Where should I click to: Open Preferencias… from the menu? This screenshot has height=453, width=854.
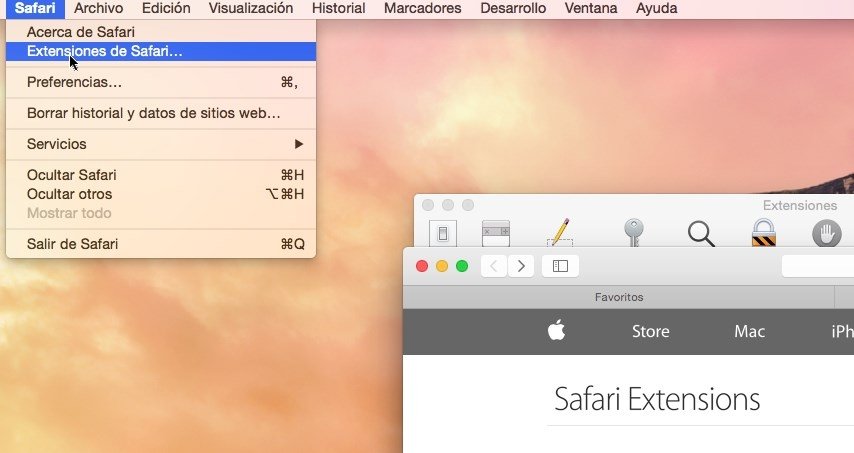[161, 82]
